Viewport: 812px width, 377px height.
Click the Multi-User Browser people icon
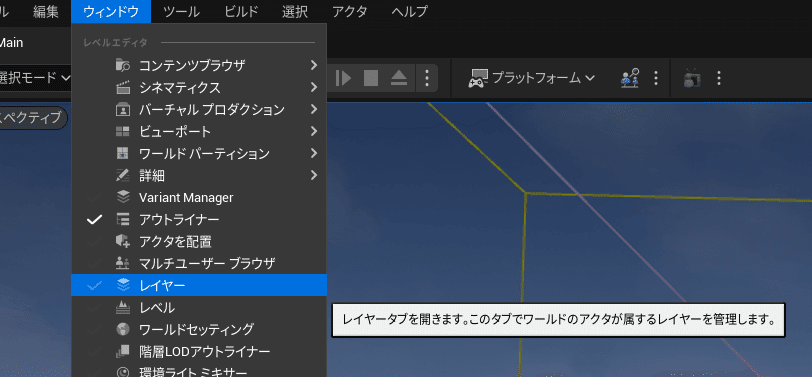click(123, 263)
